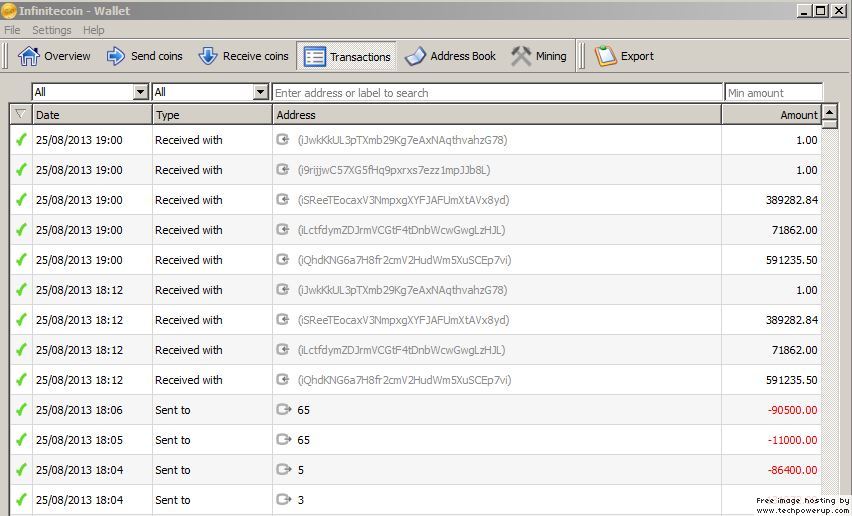Image resolution: width=852 pixels, height=516 pixels.
Task: Select address label 5 in the 18:04 row
Action: [x=300, y=470]
